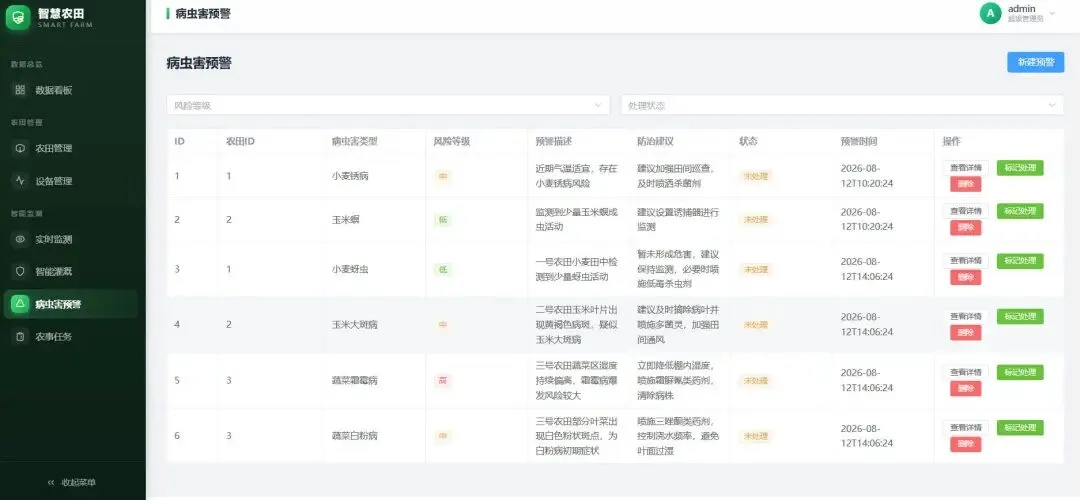Click the 农田管理 sidebar icon

click(20, 148)
